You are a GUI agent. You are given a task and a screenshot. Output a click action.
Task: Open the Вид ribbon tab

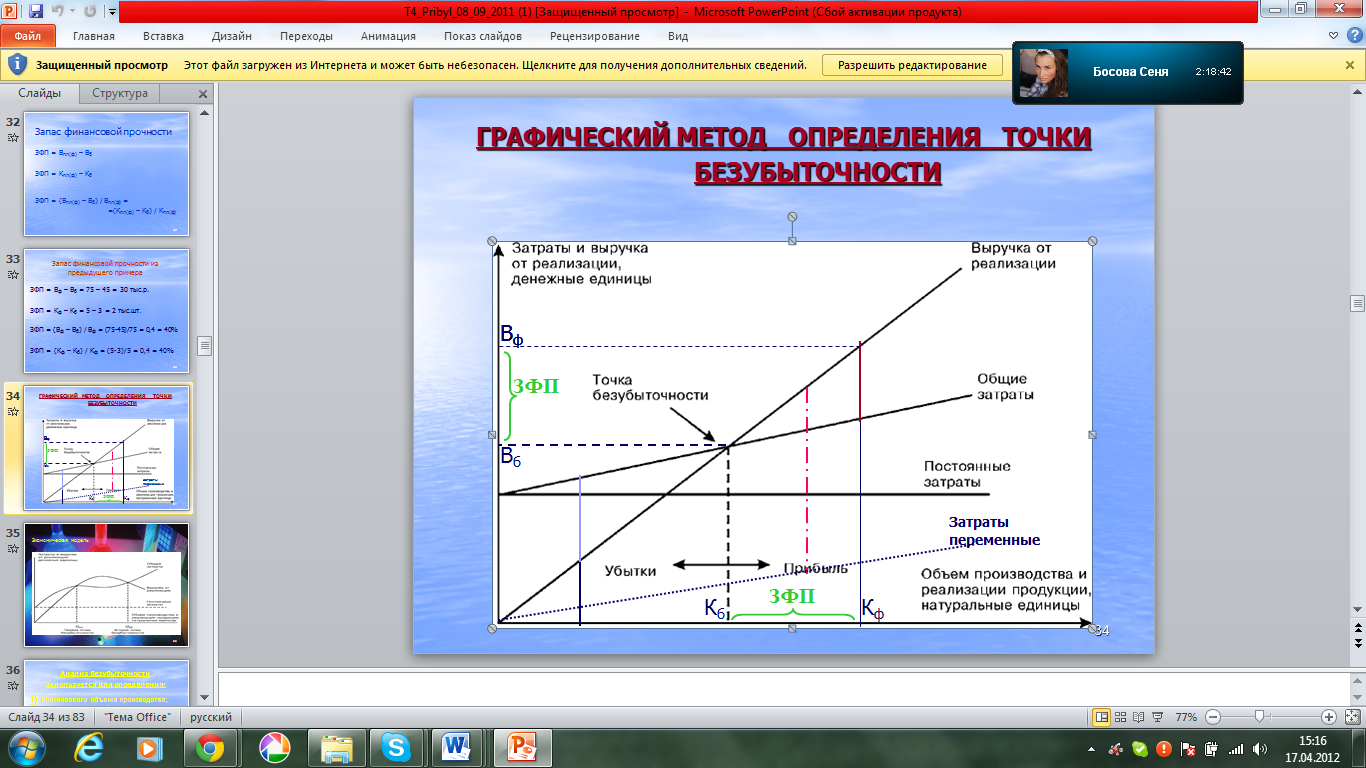tap(678, 36)
